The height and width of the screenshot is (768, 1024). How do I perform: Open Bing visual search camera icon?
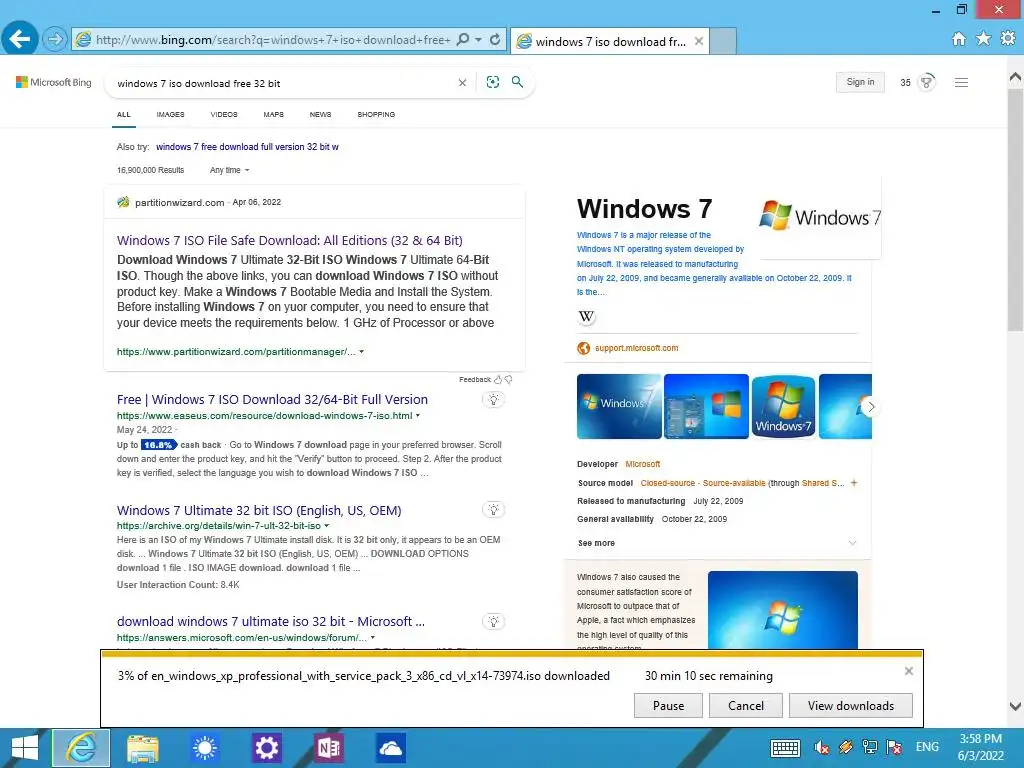493,82
